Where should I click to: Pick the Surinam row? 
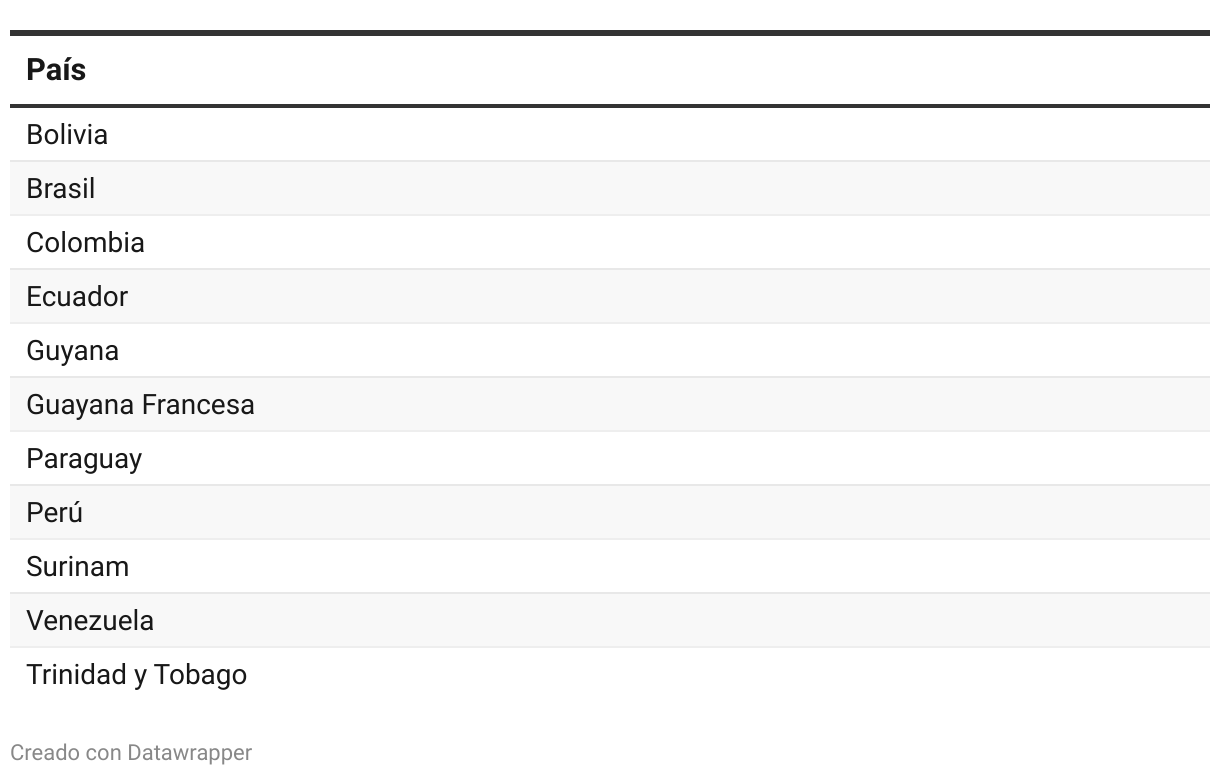[x=77, y=566]
